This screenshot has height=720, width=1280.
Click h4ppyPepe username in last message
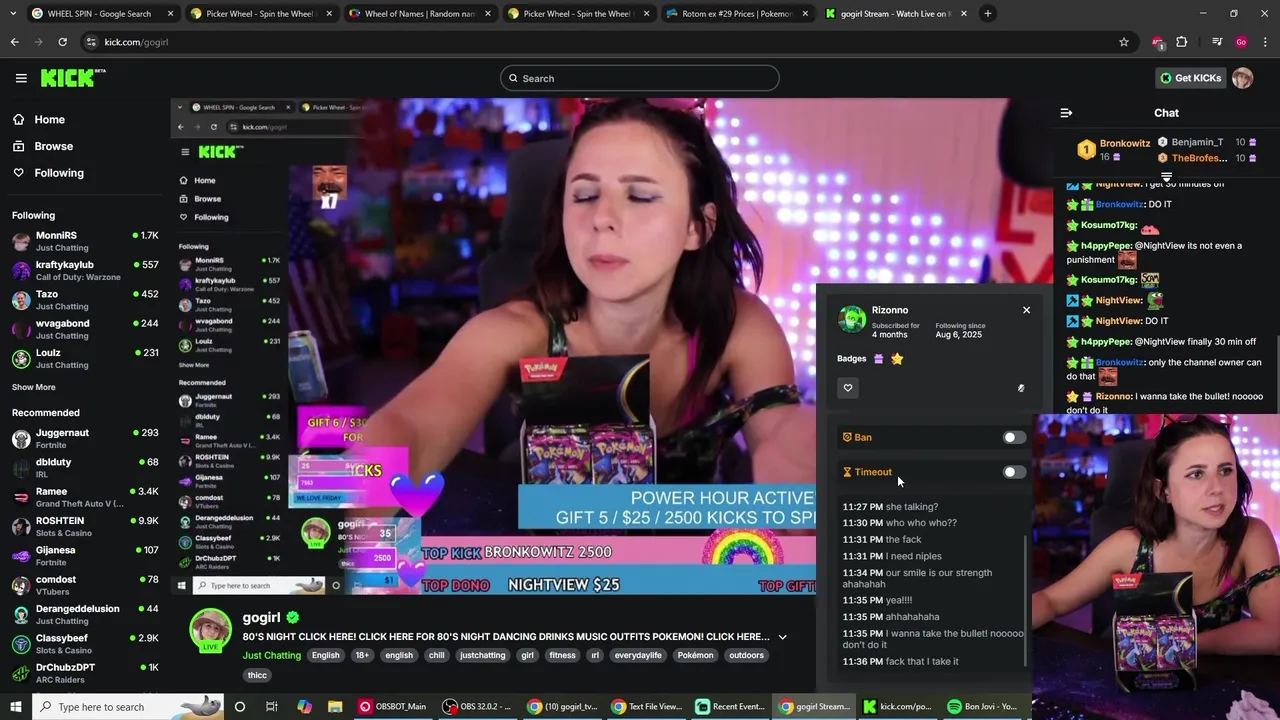tap(1106, 342)
